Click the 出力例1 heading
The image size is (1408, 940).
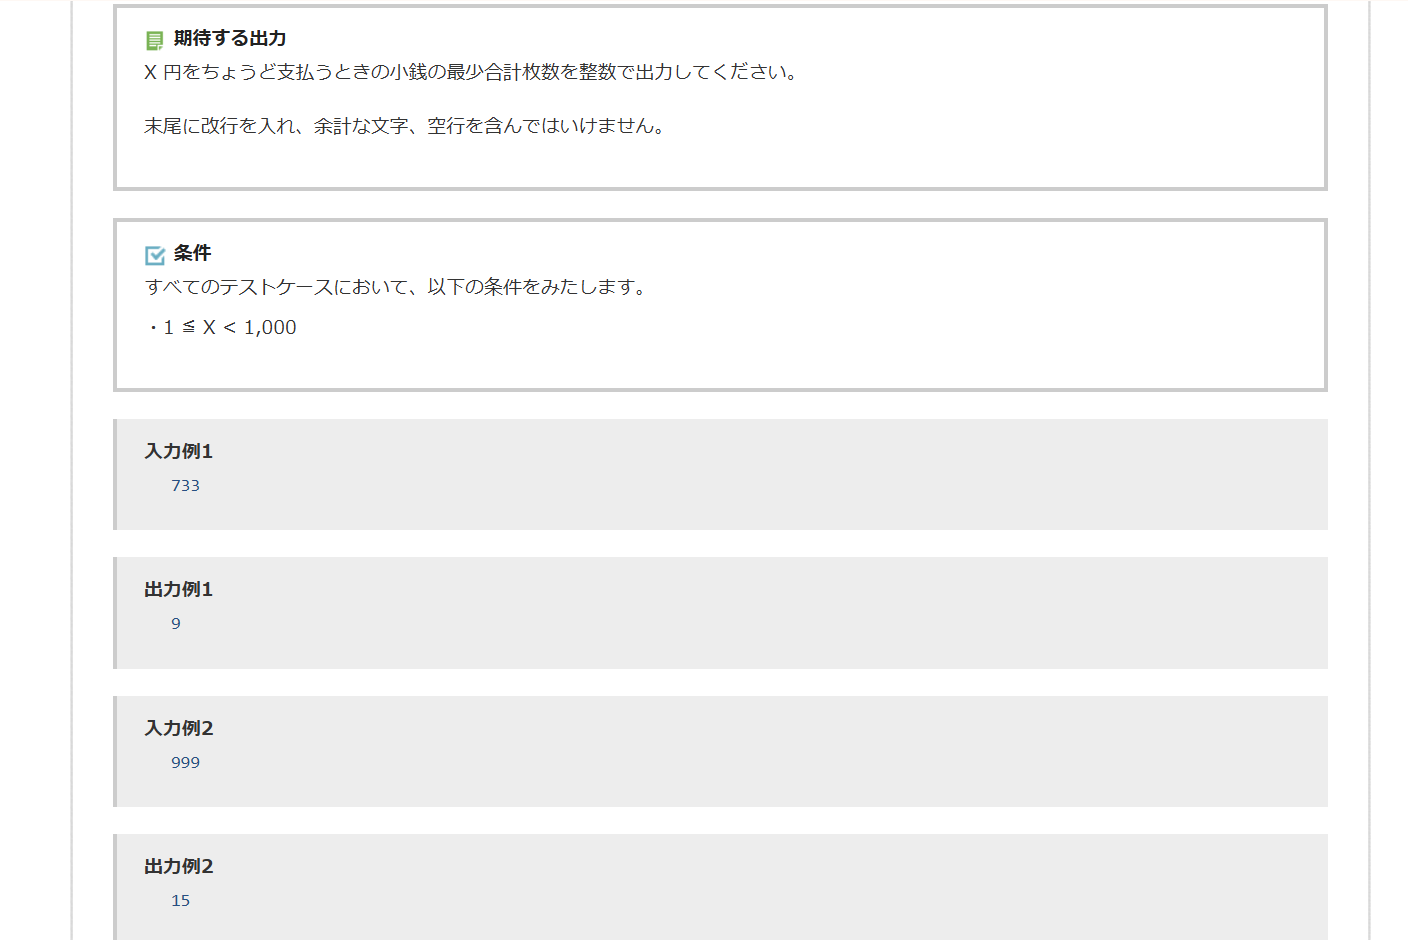click(179, 589)
